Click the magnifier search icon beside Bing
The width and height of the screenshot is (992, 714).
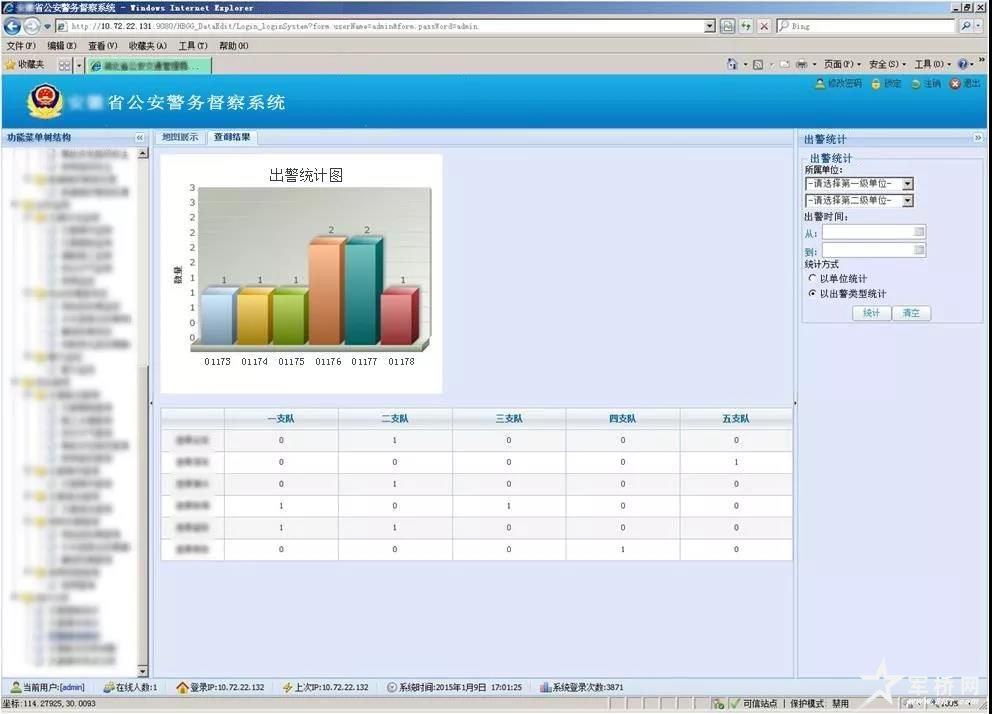966,27
